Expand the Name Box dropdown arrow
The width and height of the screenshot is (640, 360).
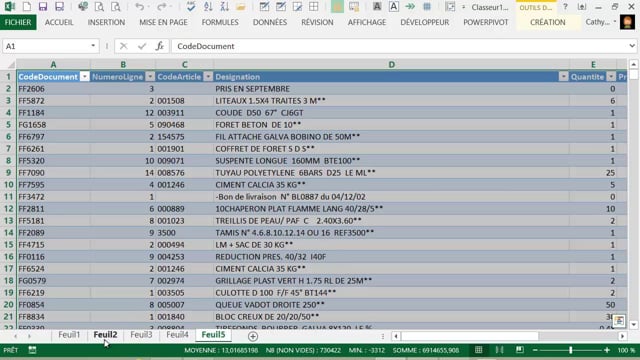(93, 46)
